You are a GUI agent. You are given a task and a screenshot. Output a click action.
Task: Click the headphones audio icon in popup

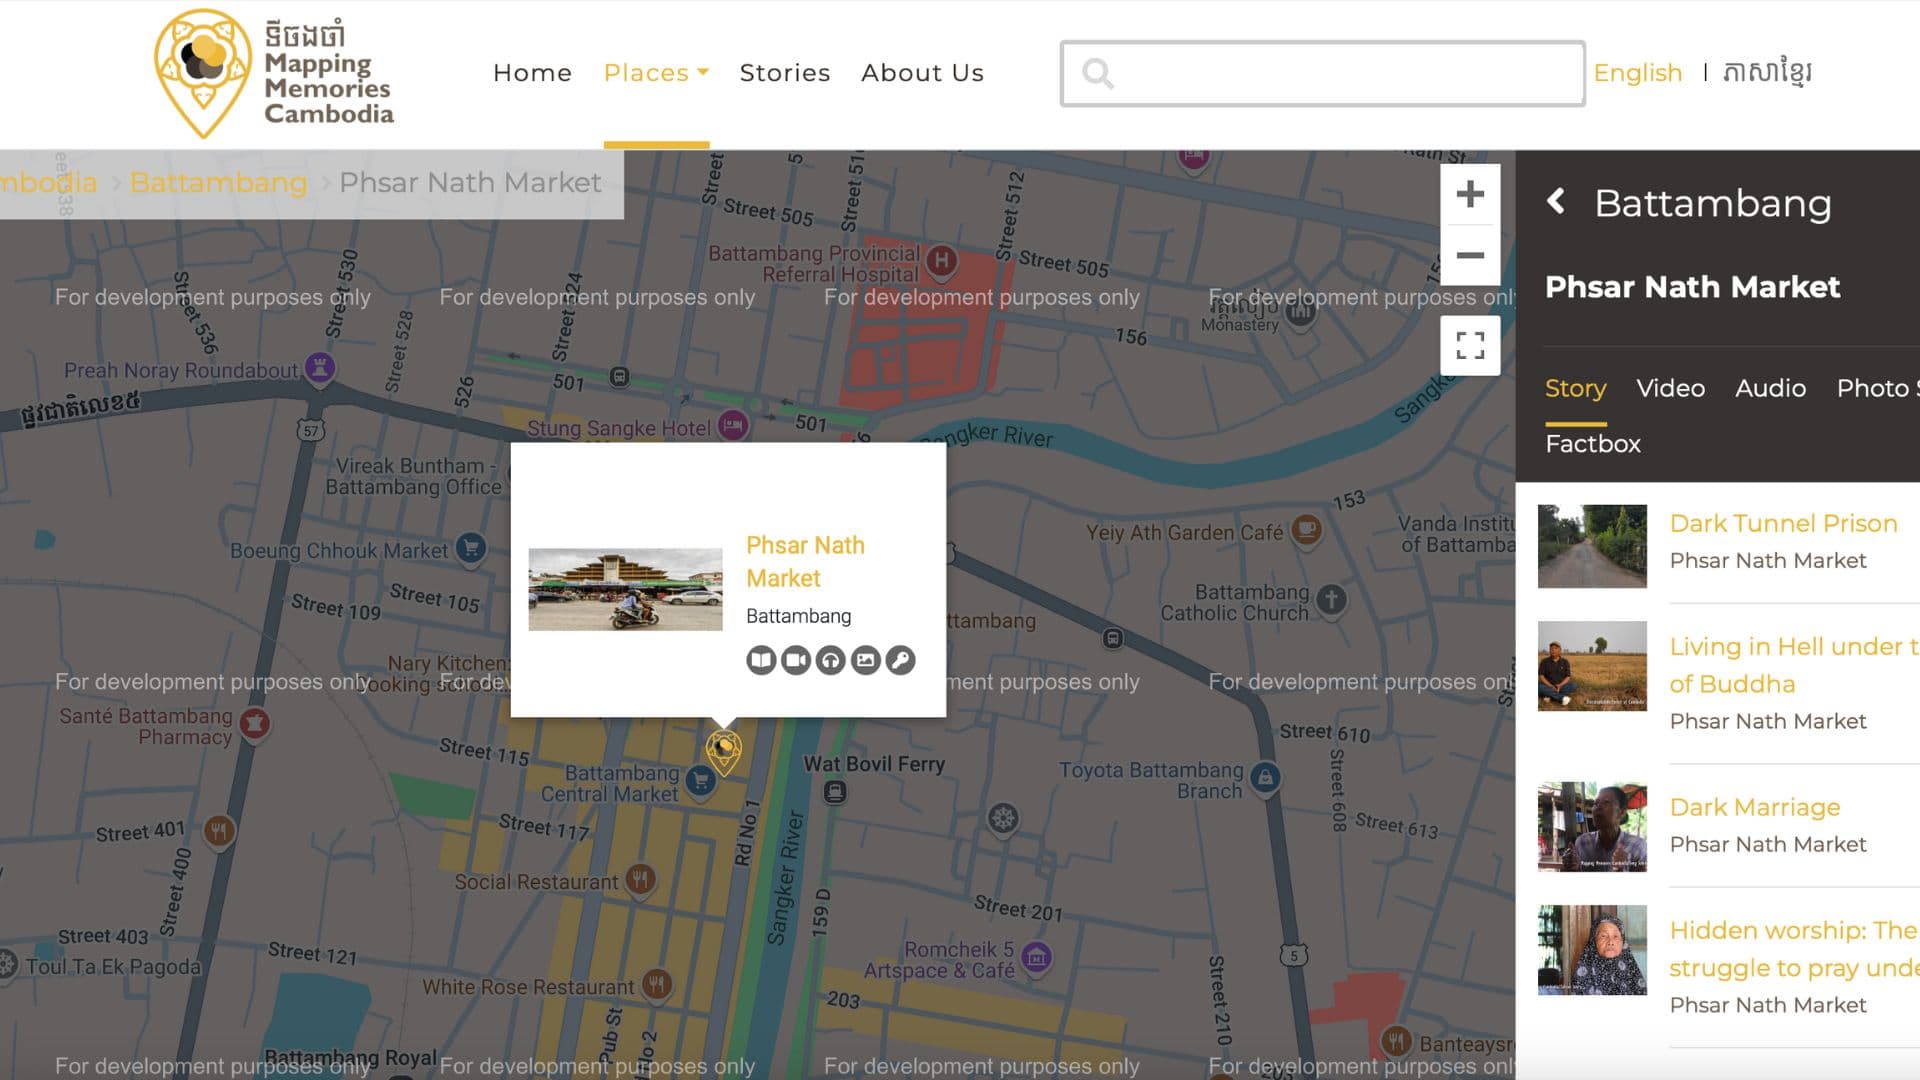pos(831,660)
